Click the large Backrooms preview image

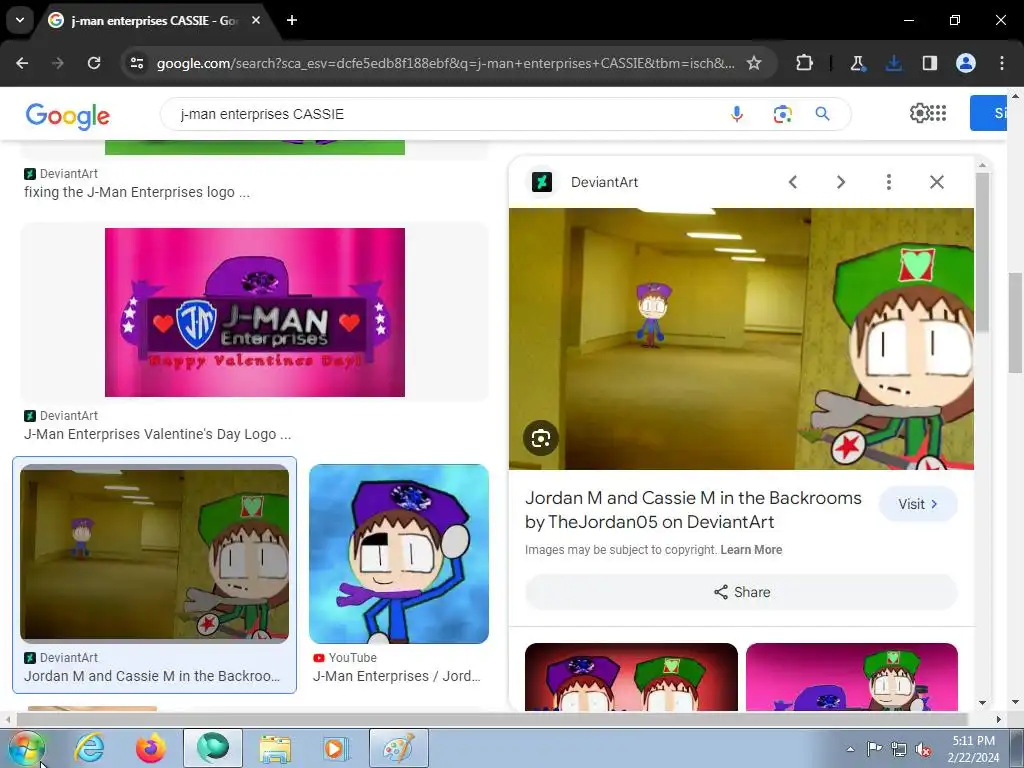741,338
